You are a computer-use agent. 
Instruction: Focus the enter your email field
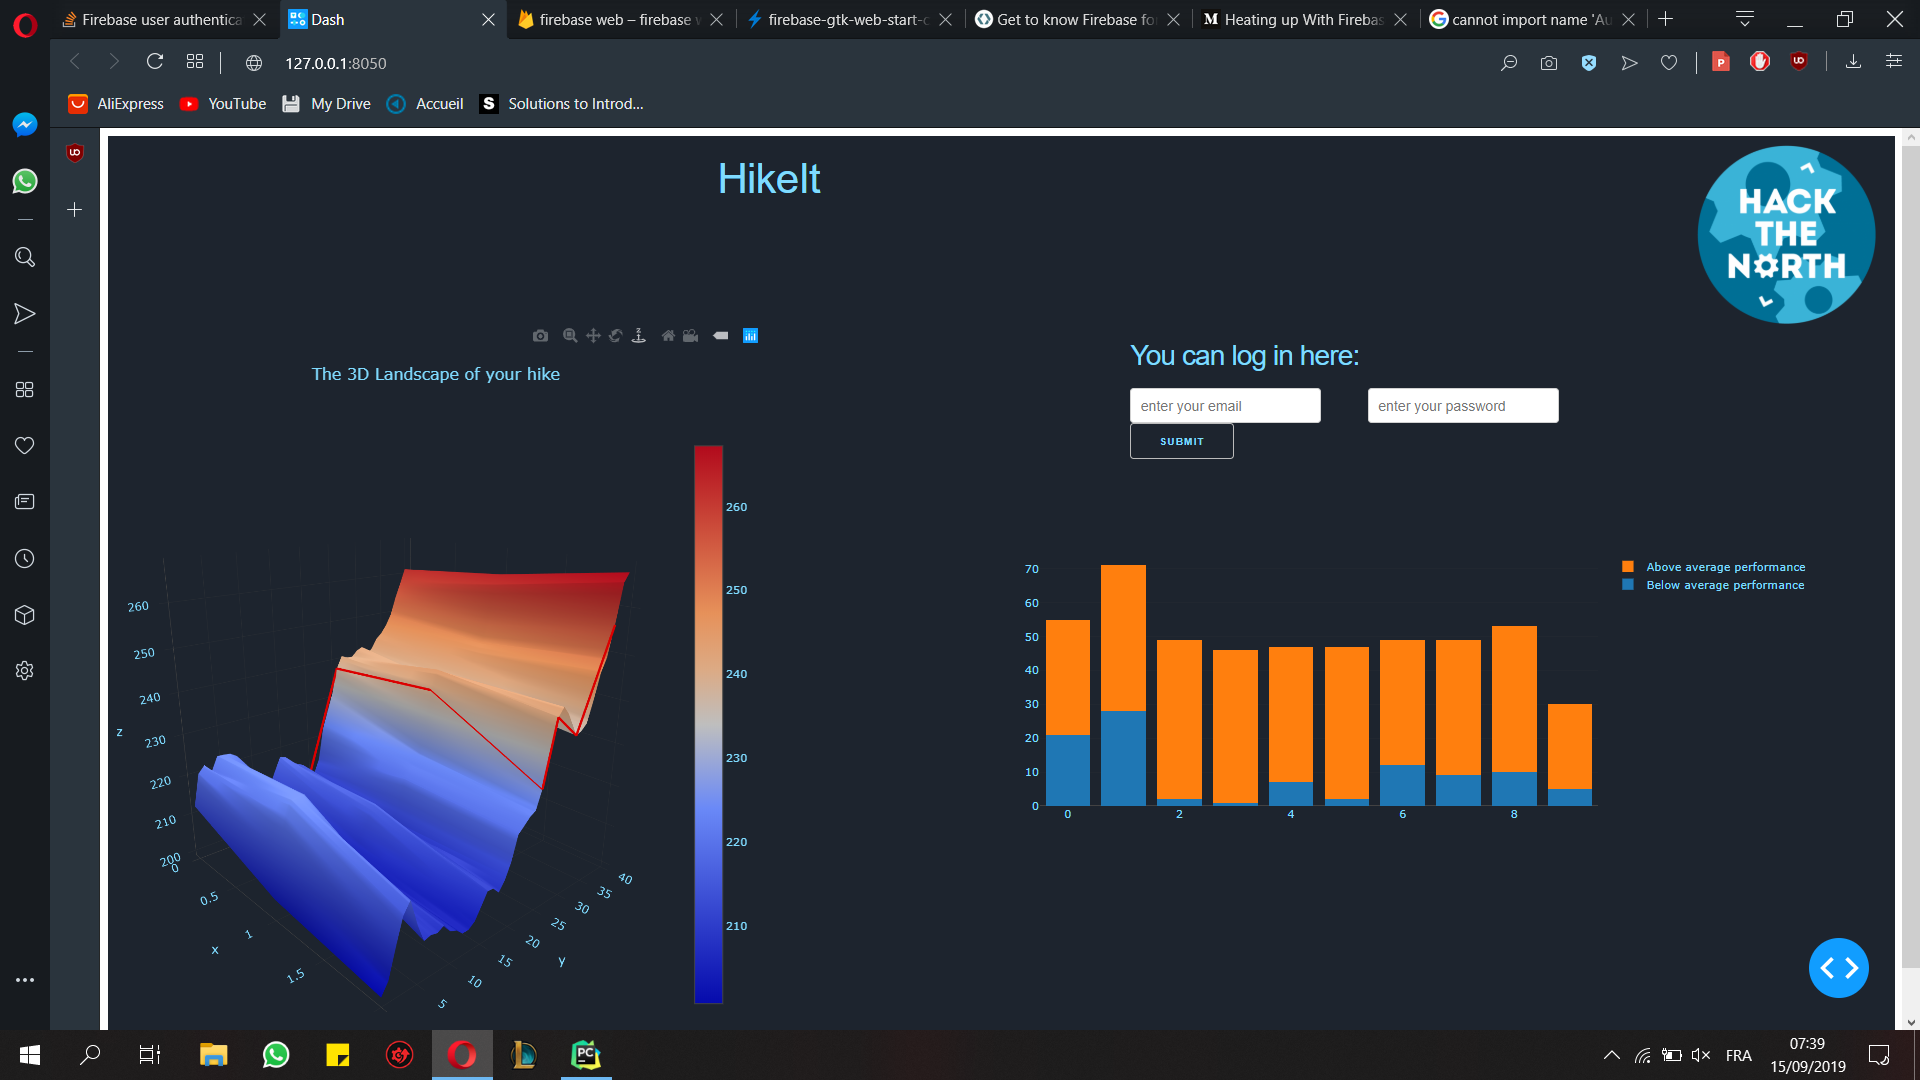[x=1225, y=406]
